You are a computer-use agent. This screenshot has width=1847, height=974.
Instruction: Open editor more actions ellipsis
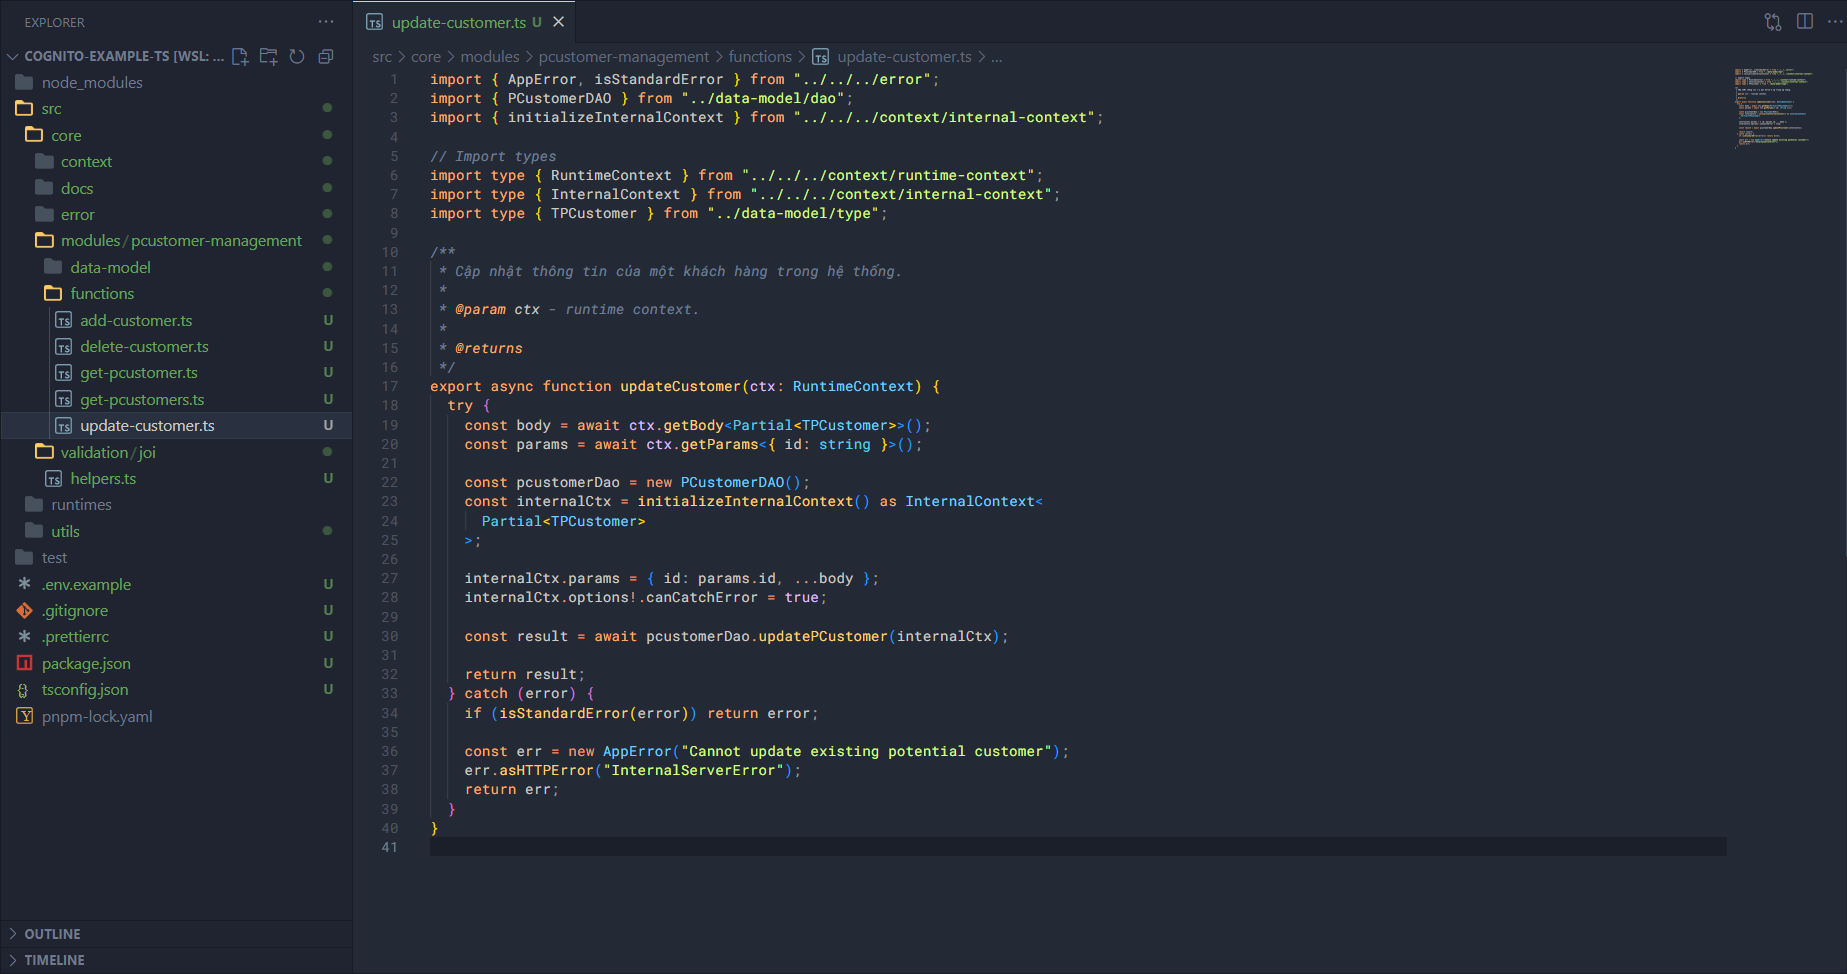point(1835,22)
